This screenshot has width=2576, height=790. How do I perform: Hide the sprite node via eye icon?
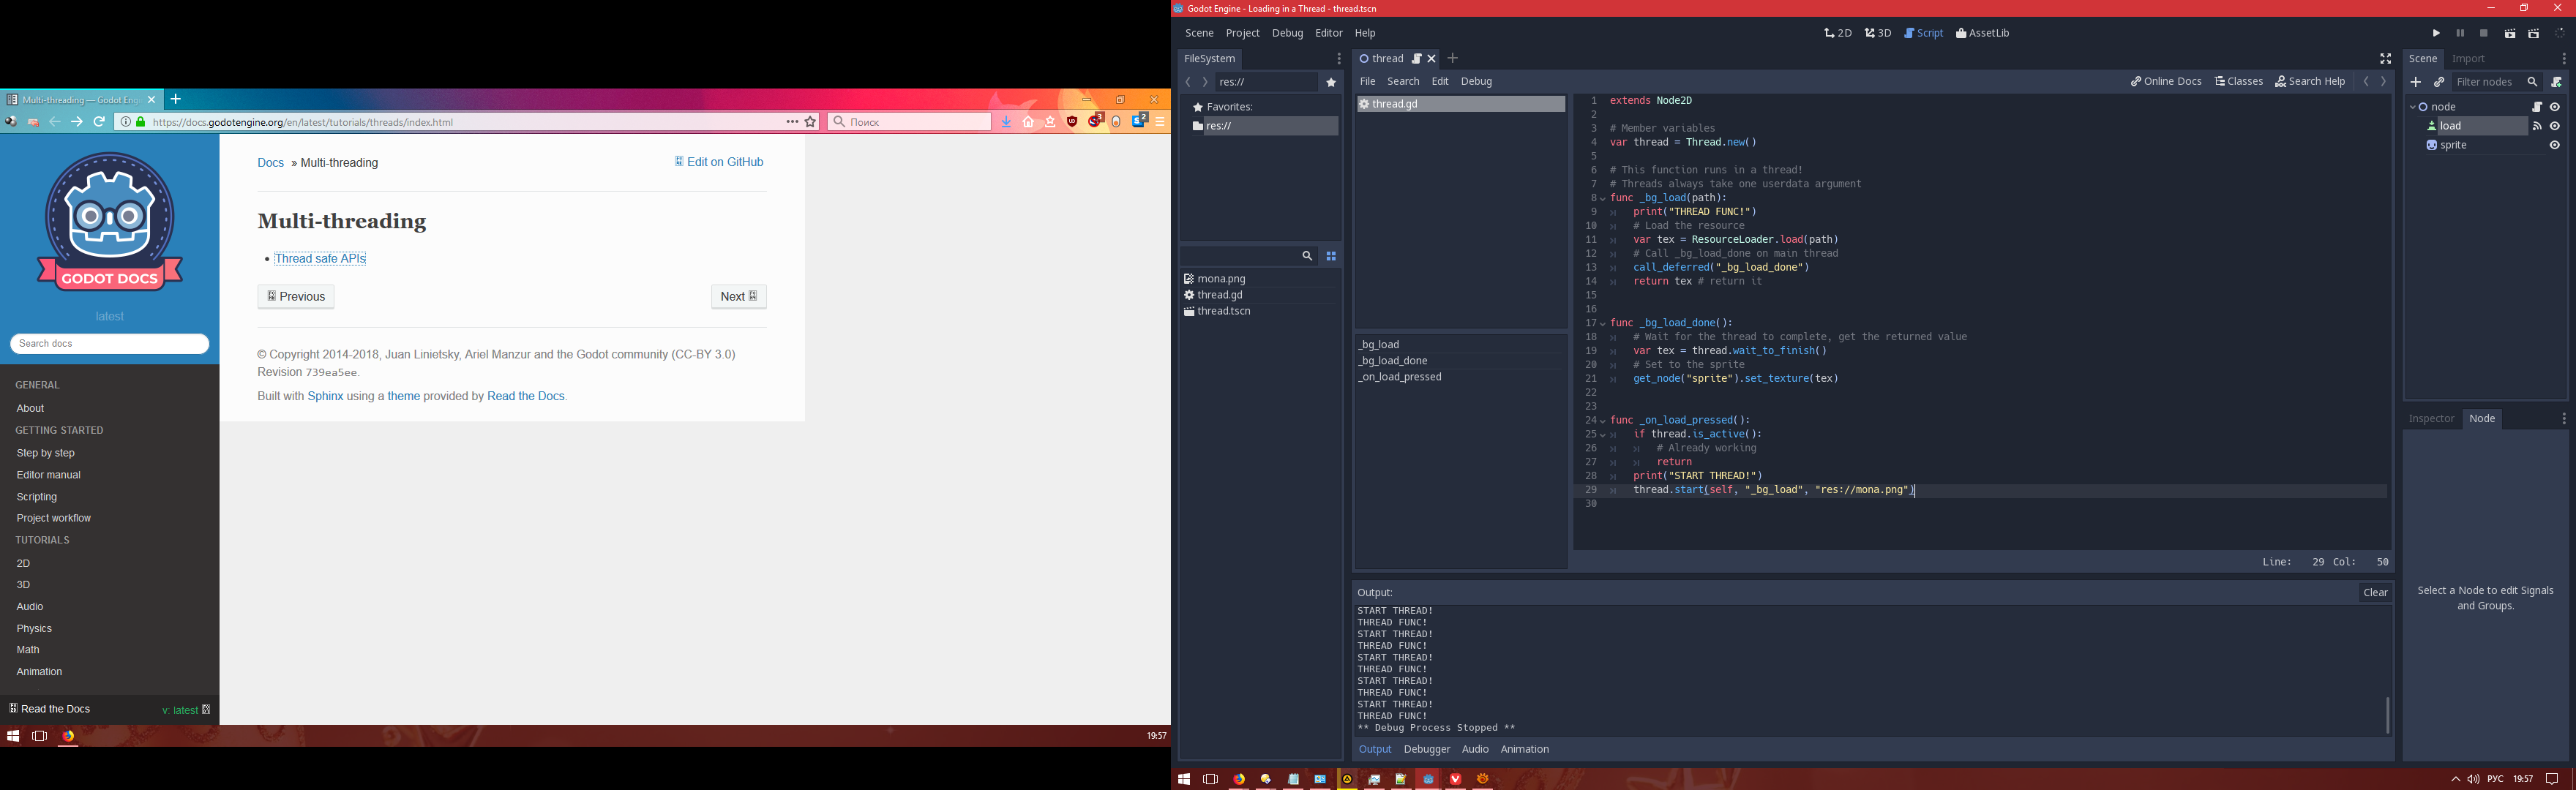point(2555,146)
